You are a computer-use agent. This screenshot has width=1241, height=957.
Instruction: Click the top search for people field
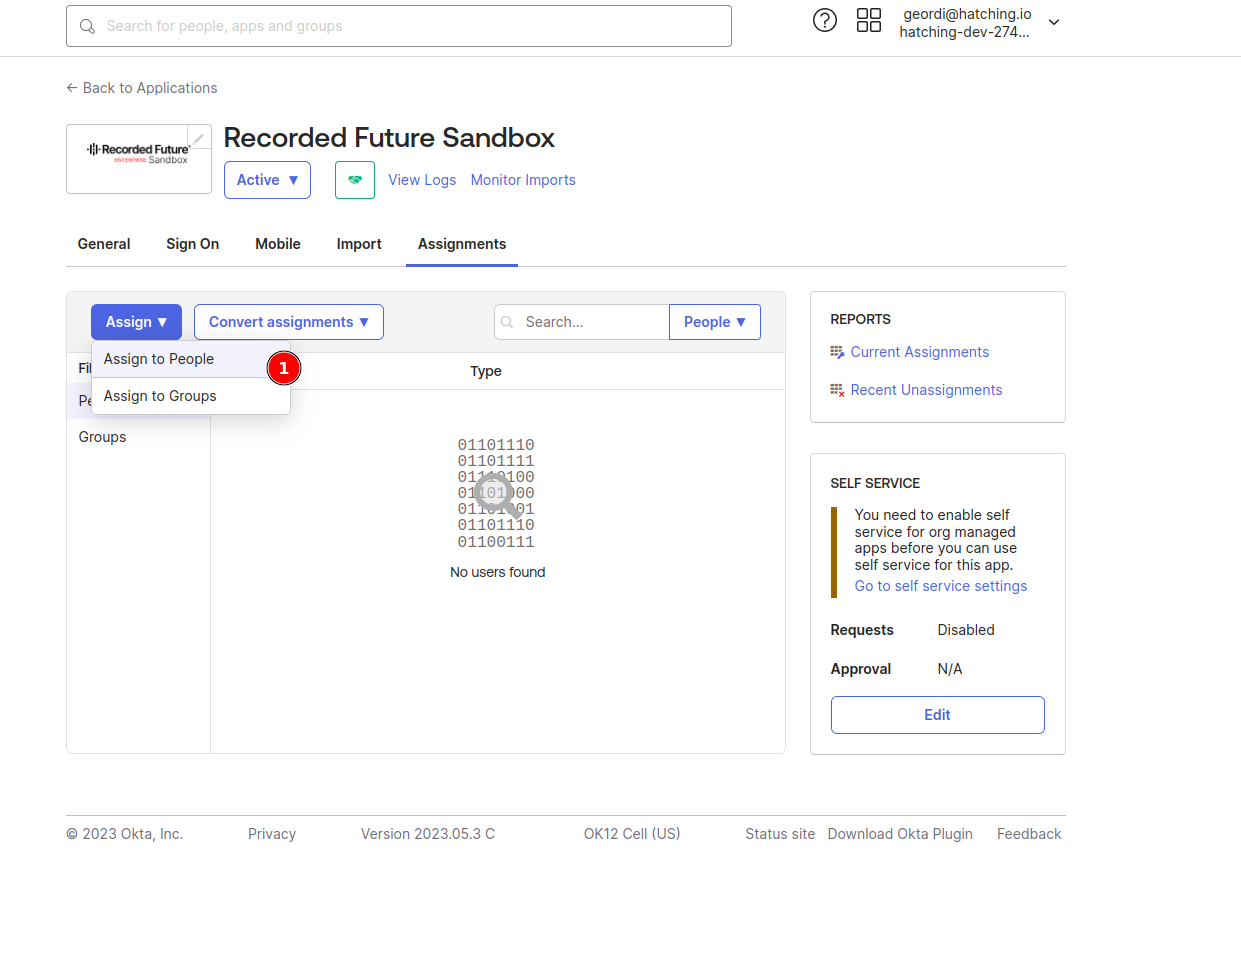click(398, 26)
